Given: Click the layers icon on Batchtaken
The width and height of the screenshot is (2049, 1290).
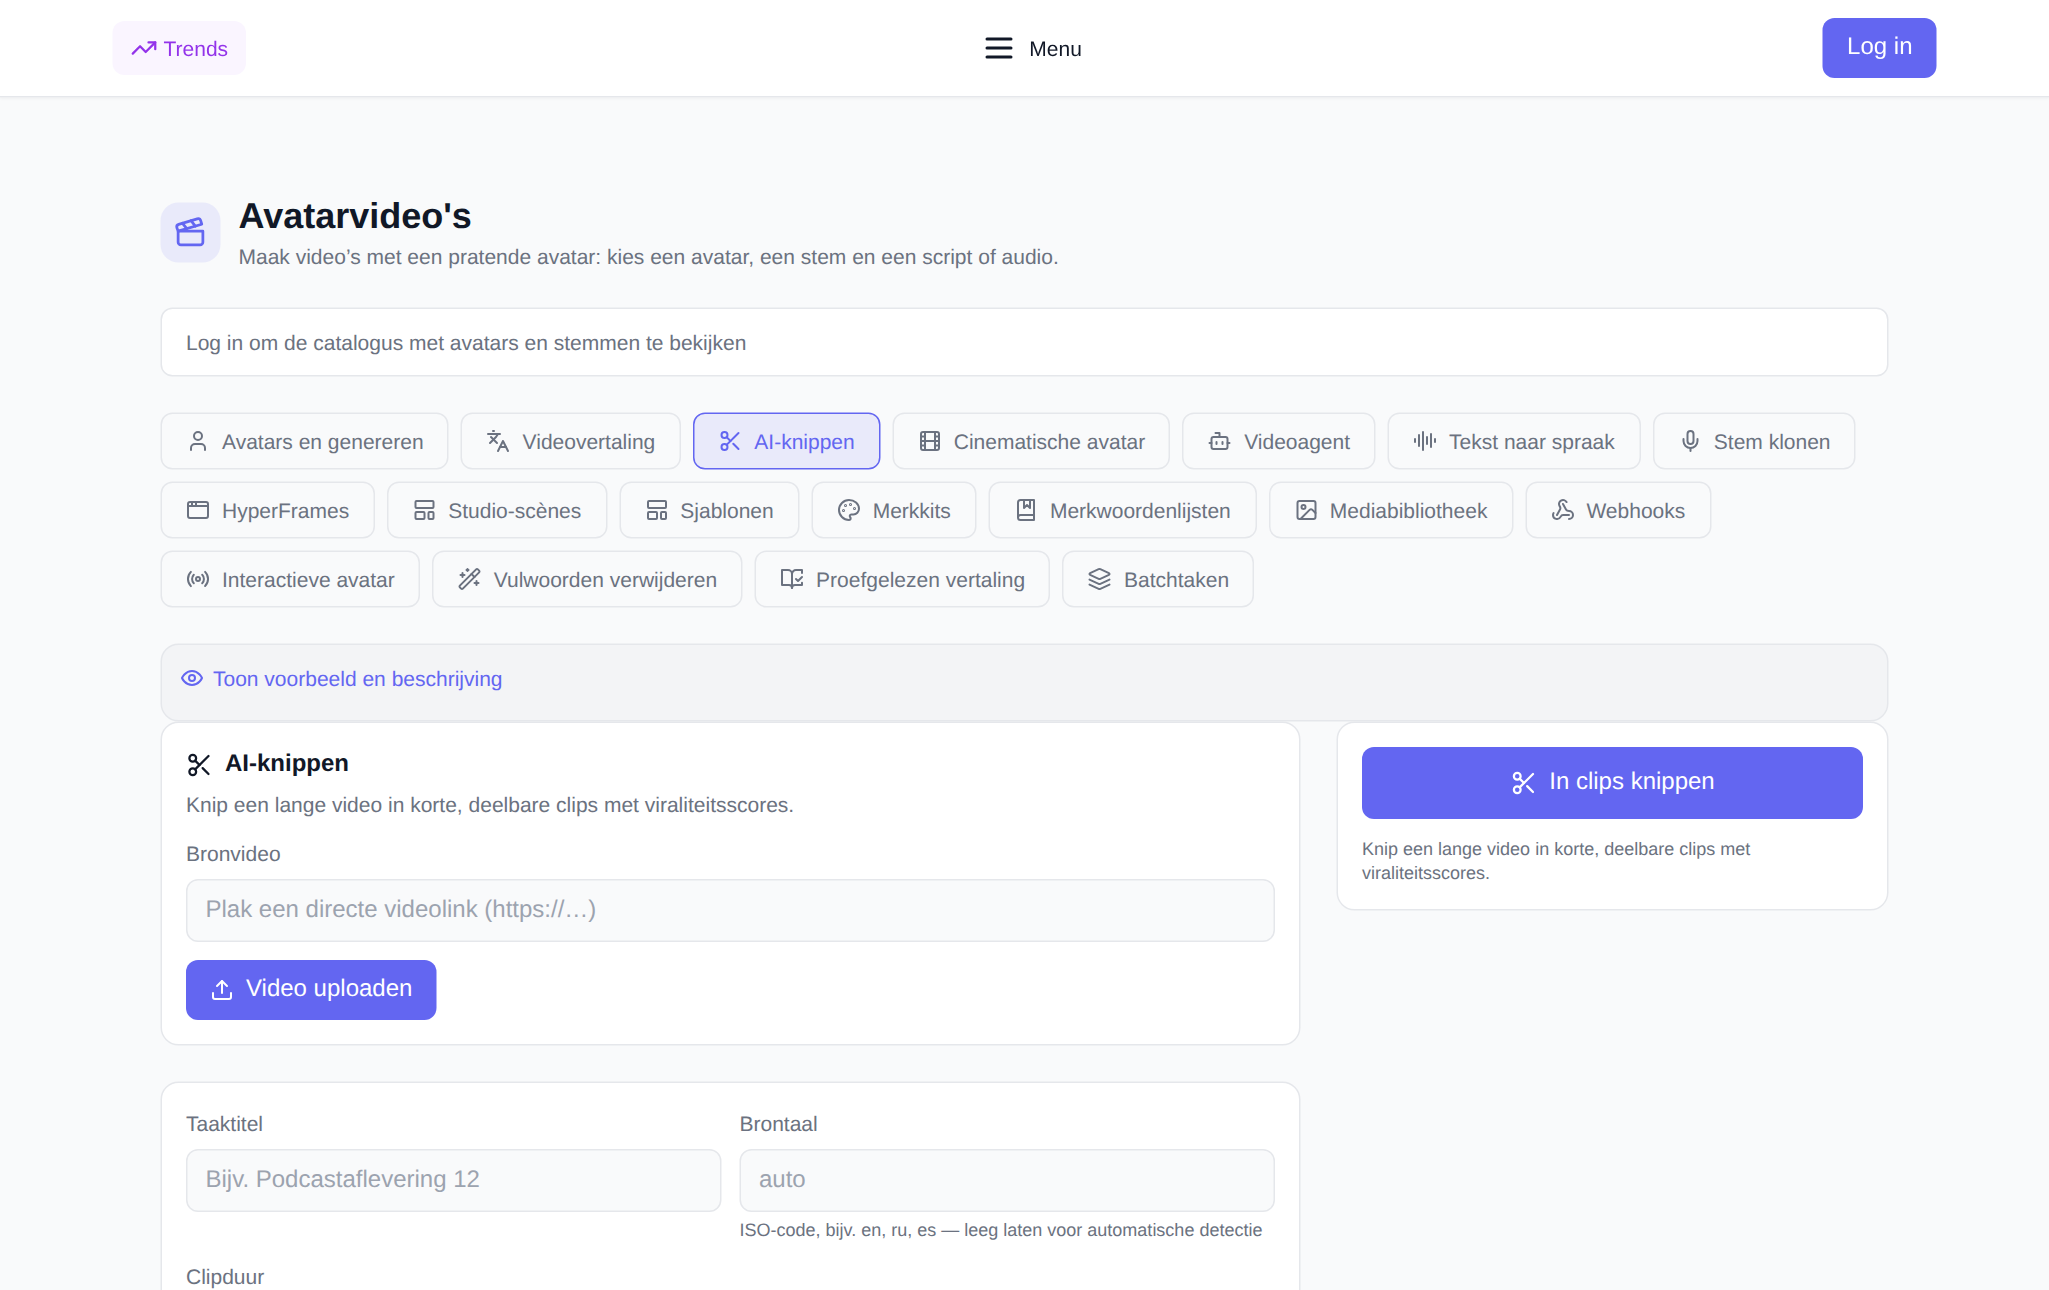Looking at the screenshot, I should pyautogui.click(x=1099, y=579).
